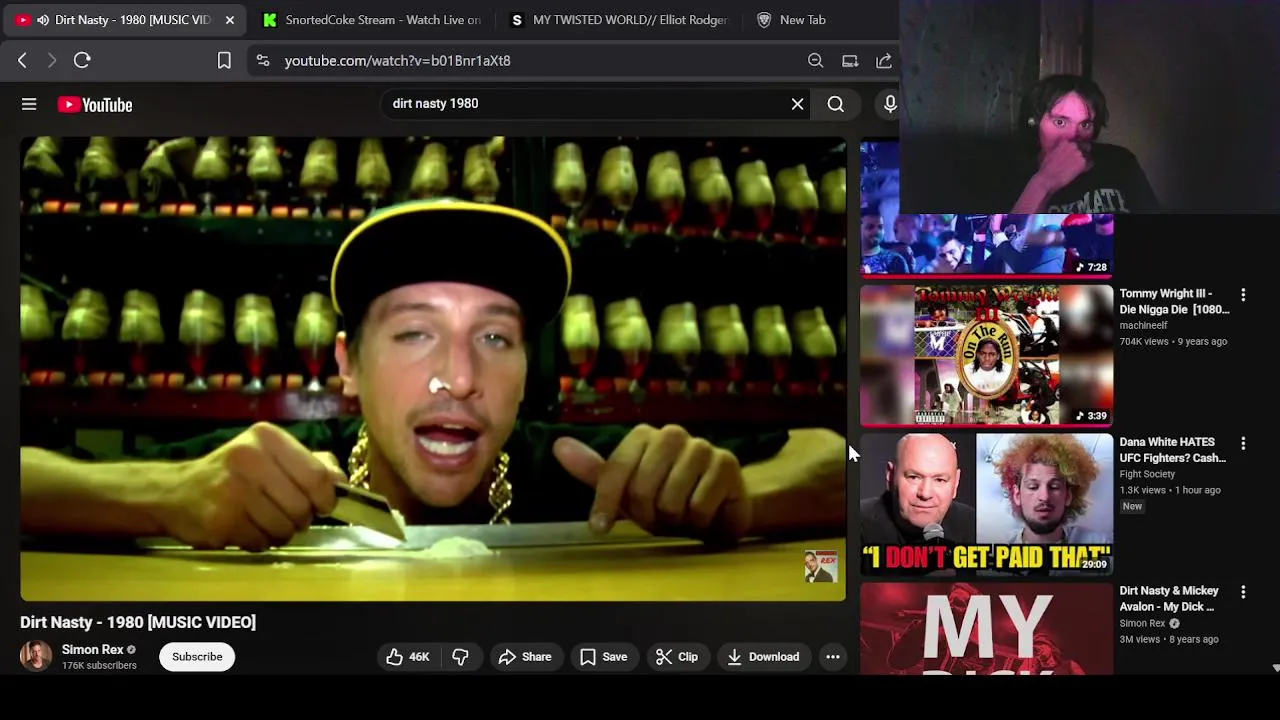Open the picture-in-picture icon in address bar
This screenshot has height=720, width=1280.
click(850, 61)
